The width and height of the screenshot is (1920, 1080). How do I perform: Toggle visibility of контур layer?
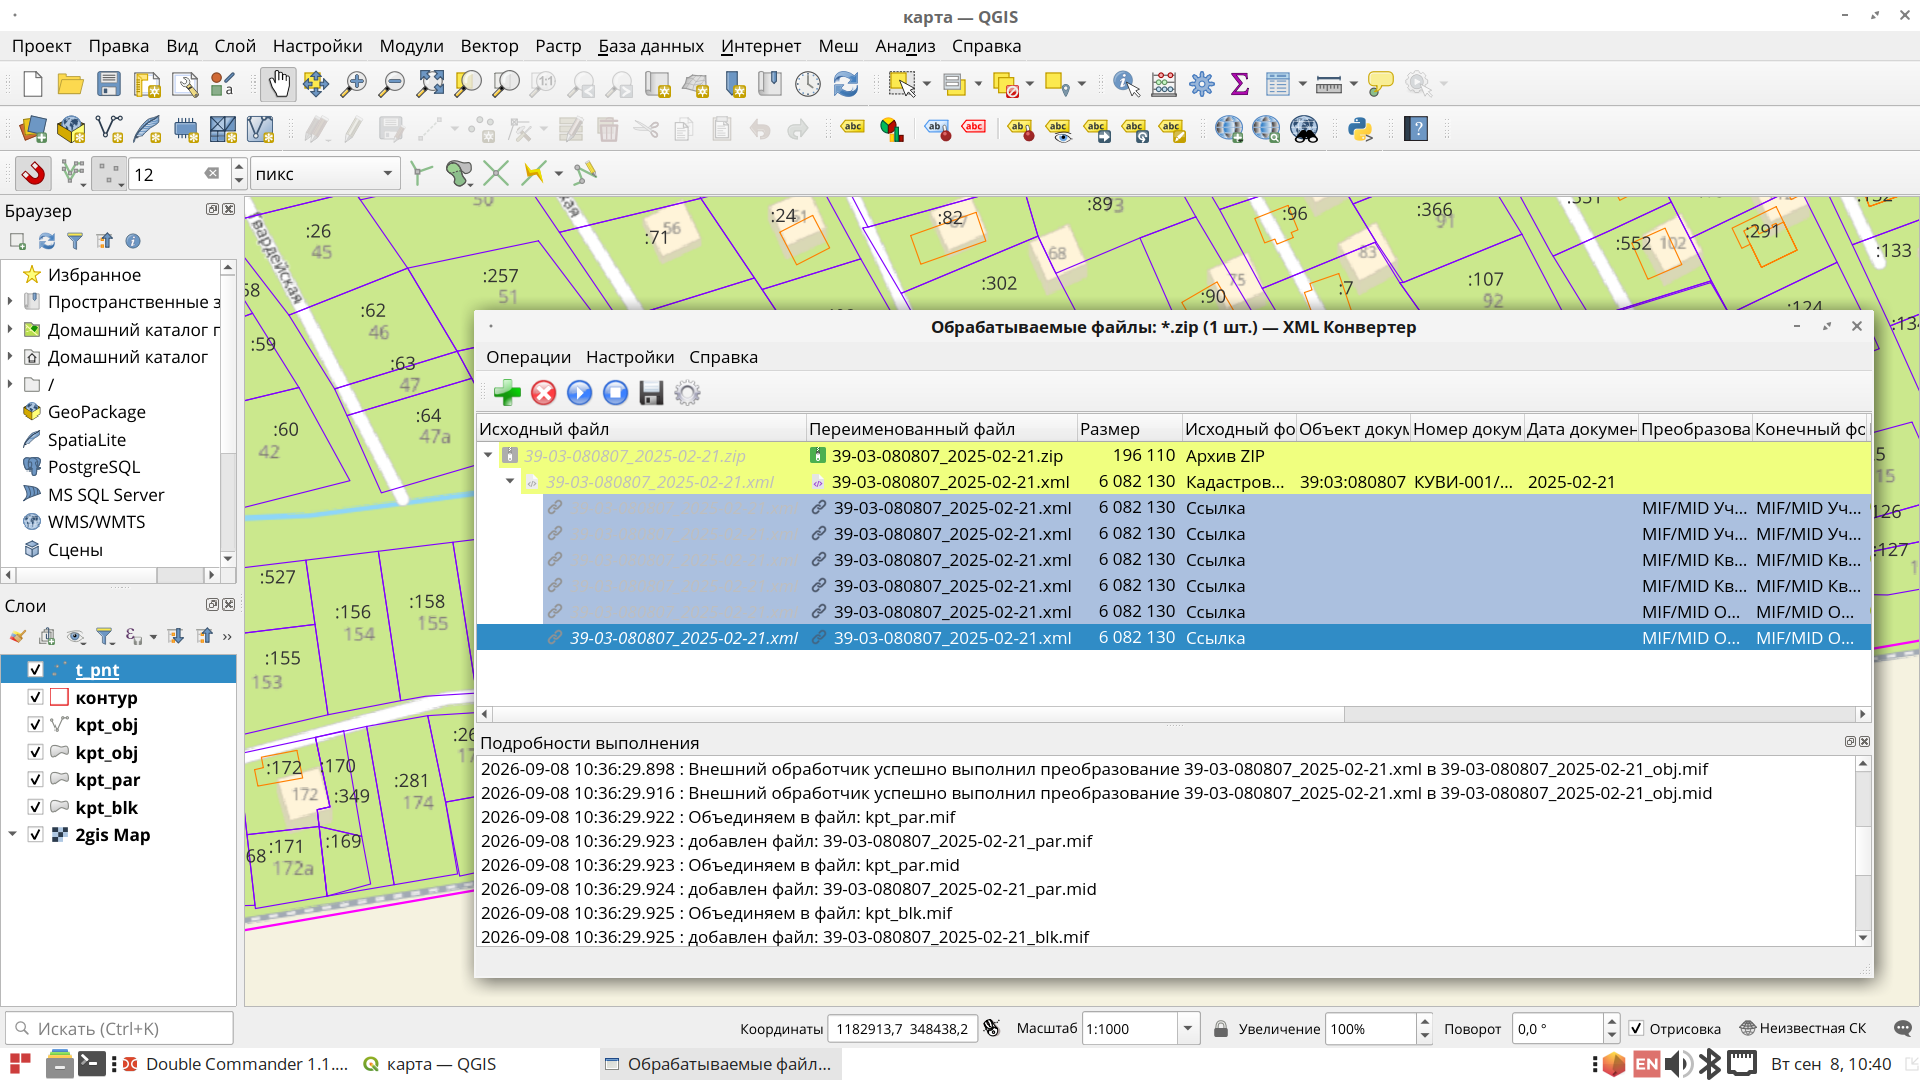(x=35, y=698)
